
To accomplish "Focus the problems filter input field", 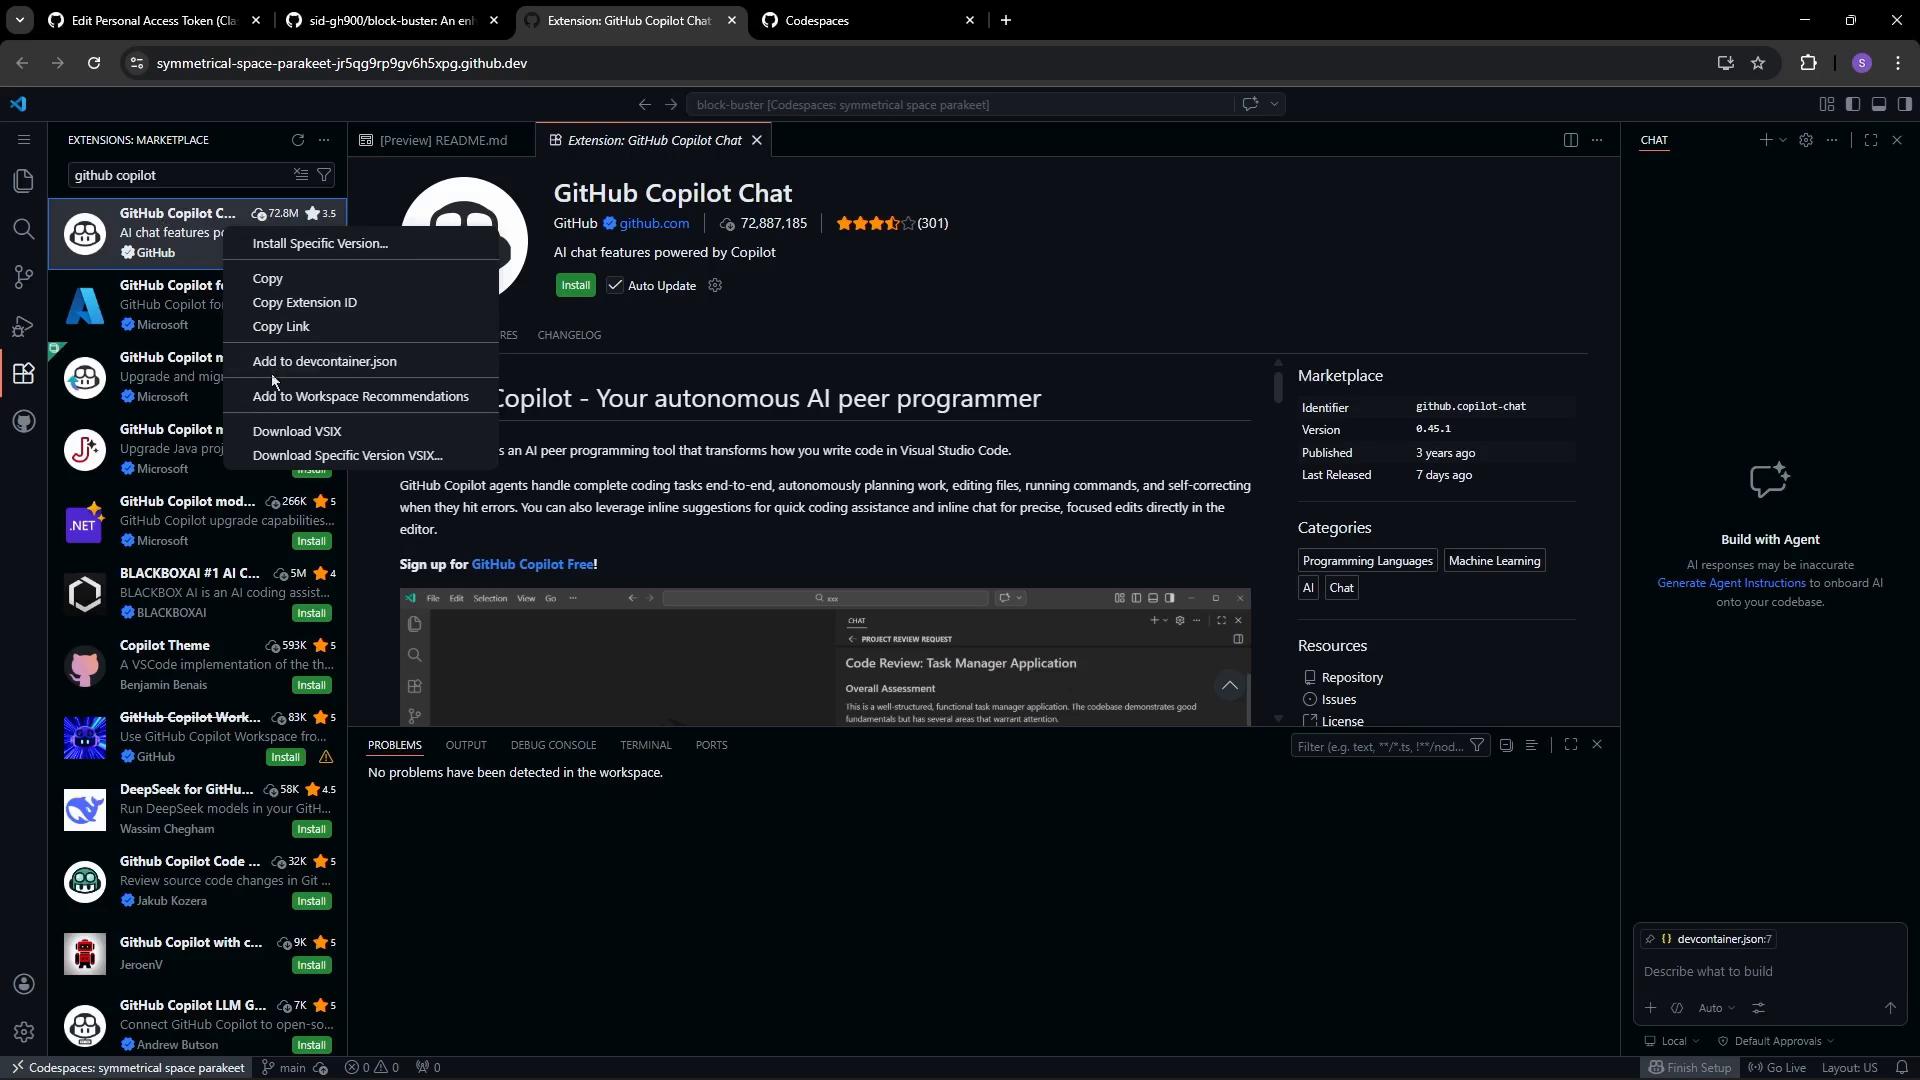I will pyautogui.click(x=1380, y=746).
